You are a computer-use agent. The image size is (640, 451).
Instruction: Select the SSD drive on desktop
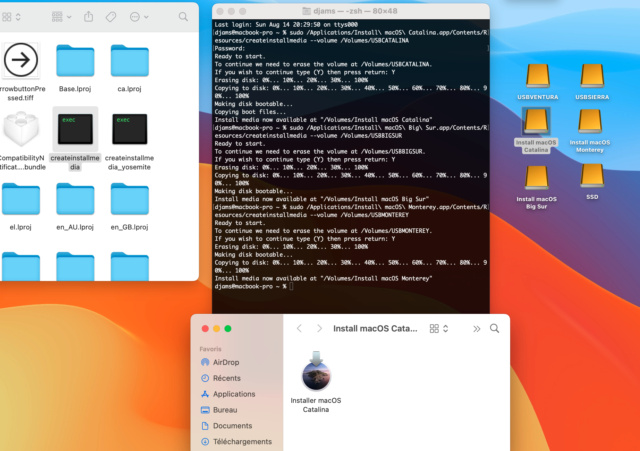point(592,176)
